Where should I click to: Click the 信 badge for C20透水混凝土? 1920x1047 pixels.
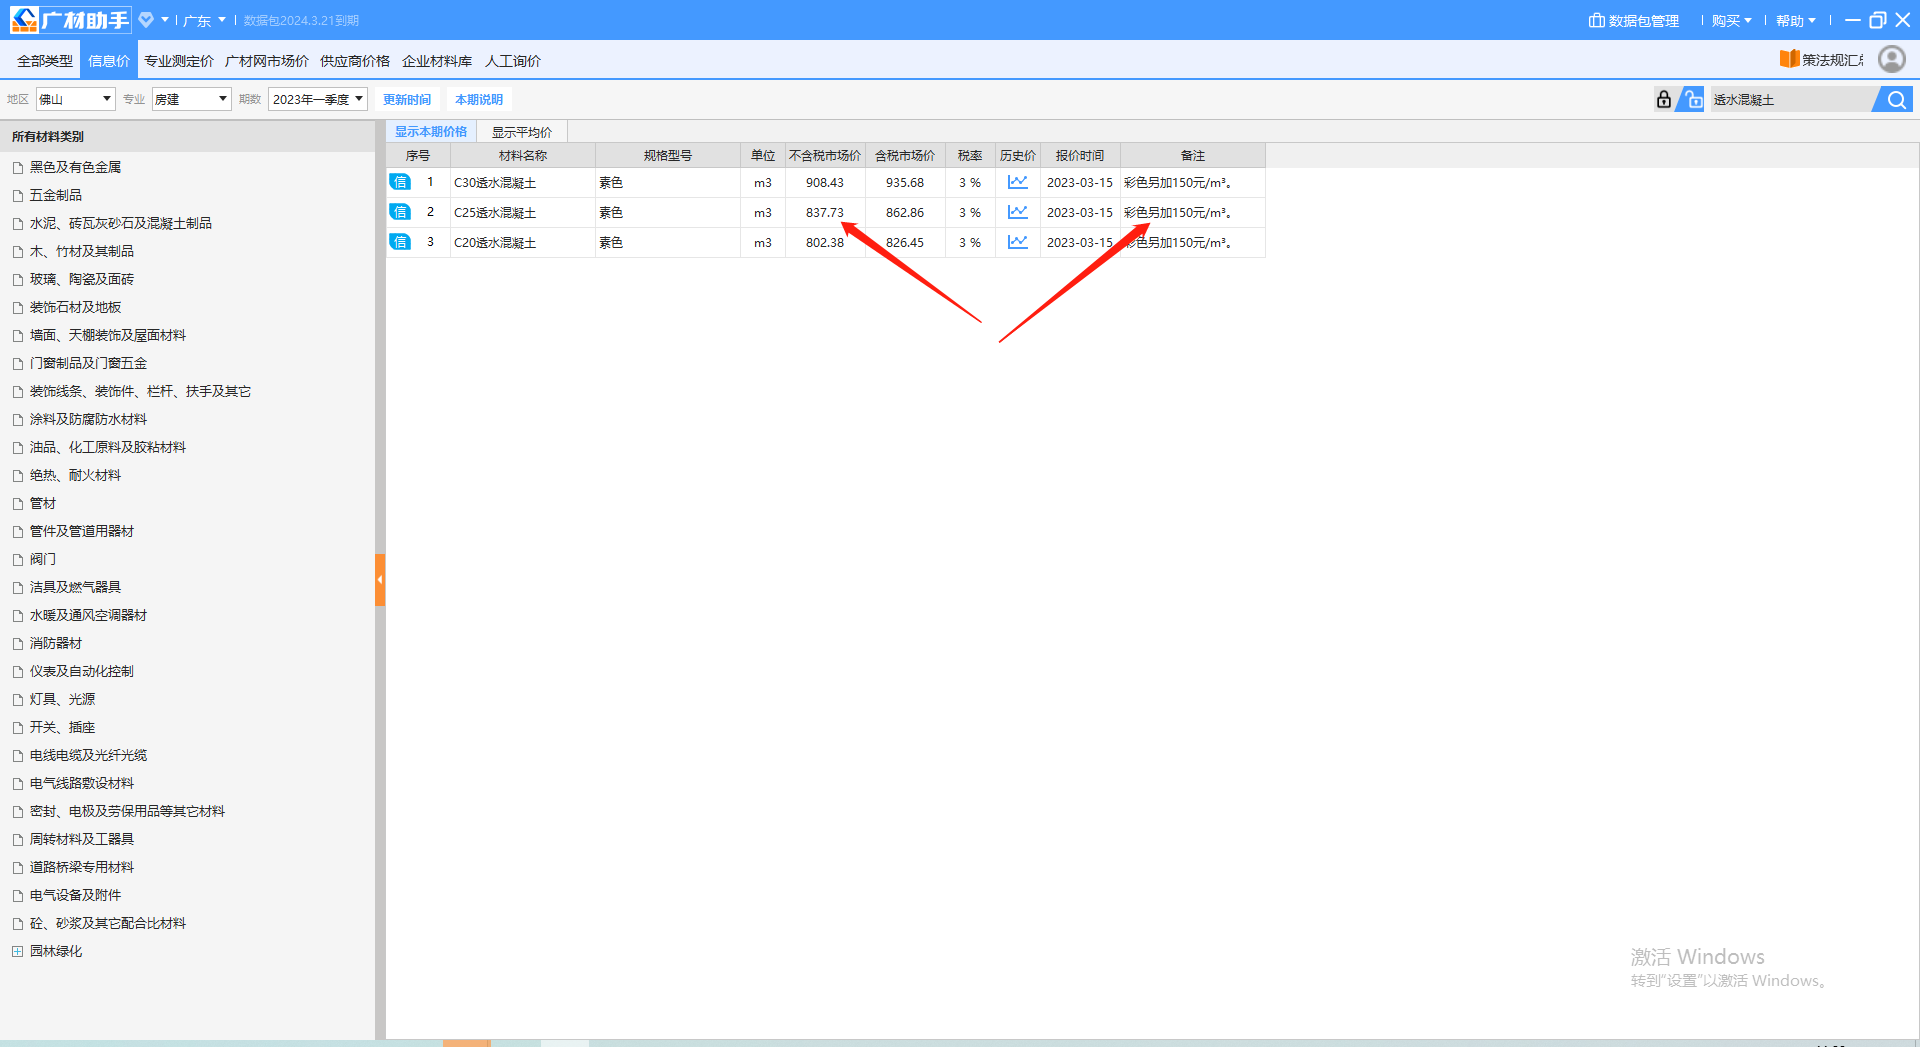(x=400, y=242)
